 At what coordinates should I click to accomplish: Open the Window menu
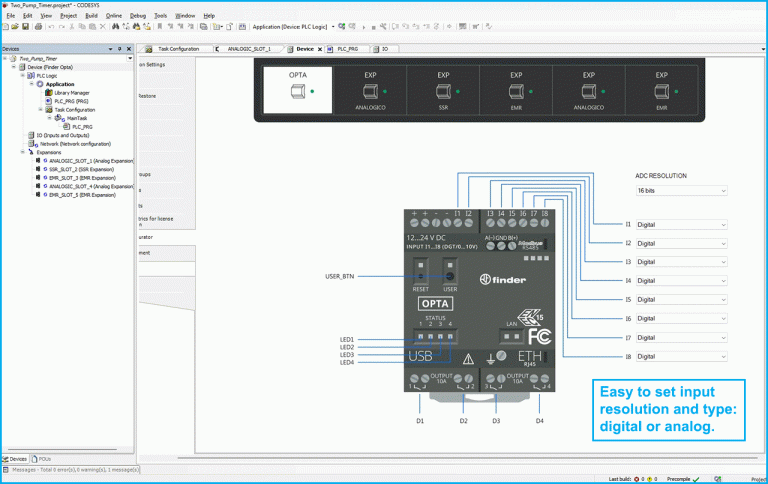(185, 16)
